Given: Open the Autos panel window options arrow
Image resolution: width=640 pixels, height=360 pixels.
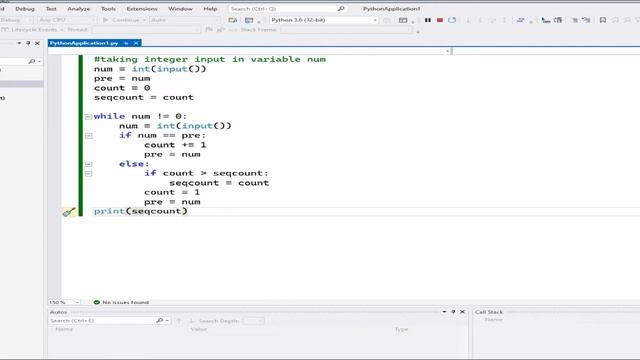Looking at the screenshot, I should (444, 312).
